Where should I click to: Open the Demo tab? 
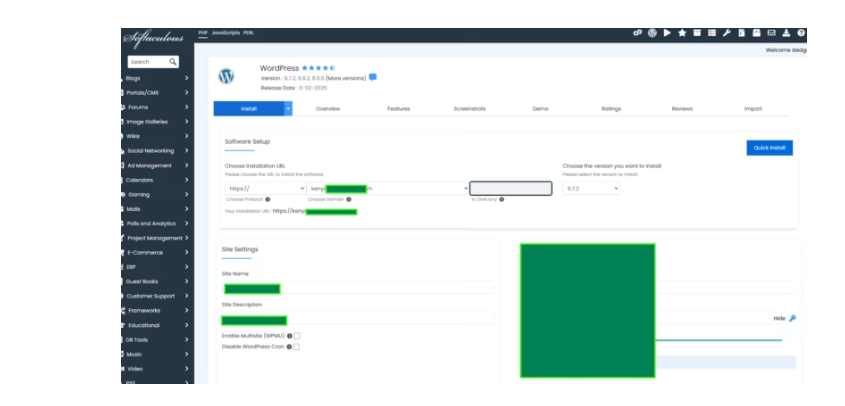[x=541, y=109]
